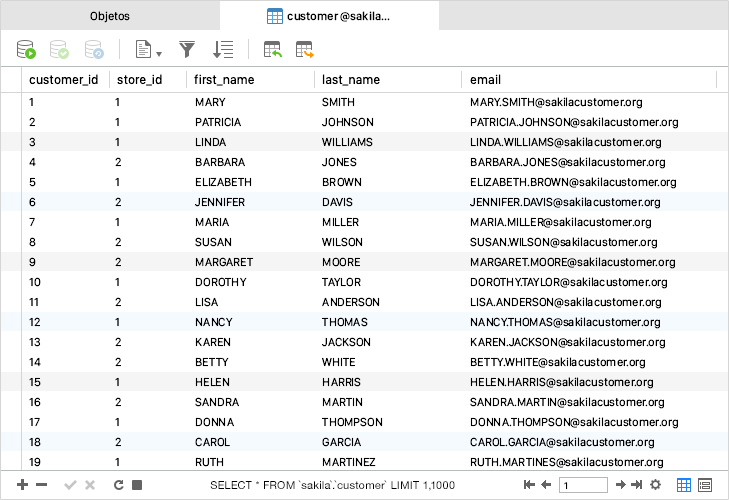The height and width of the screenshot is (500, 729).
Task: Stop query using the square stop icon
Action: coord(137,485)
